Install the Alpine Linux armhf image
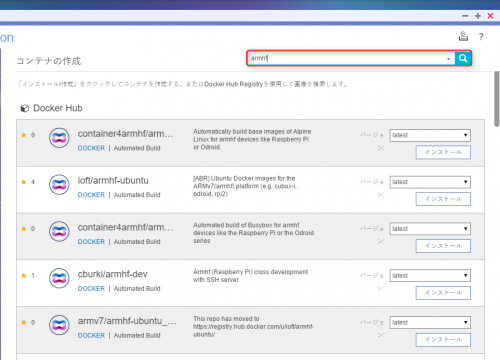 (x=443, y=152)
